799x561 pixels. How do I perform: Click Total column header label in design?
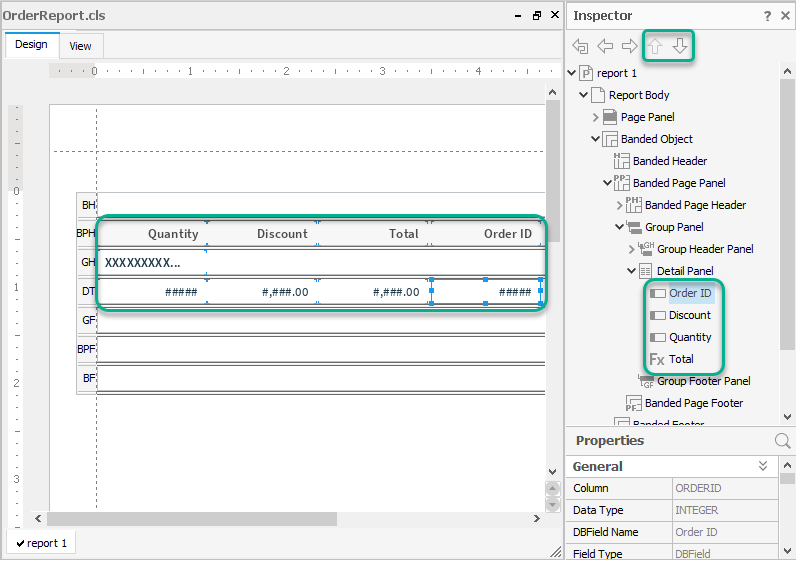tap(404, 234)
